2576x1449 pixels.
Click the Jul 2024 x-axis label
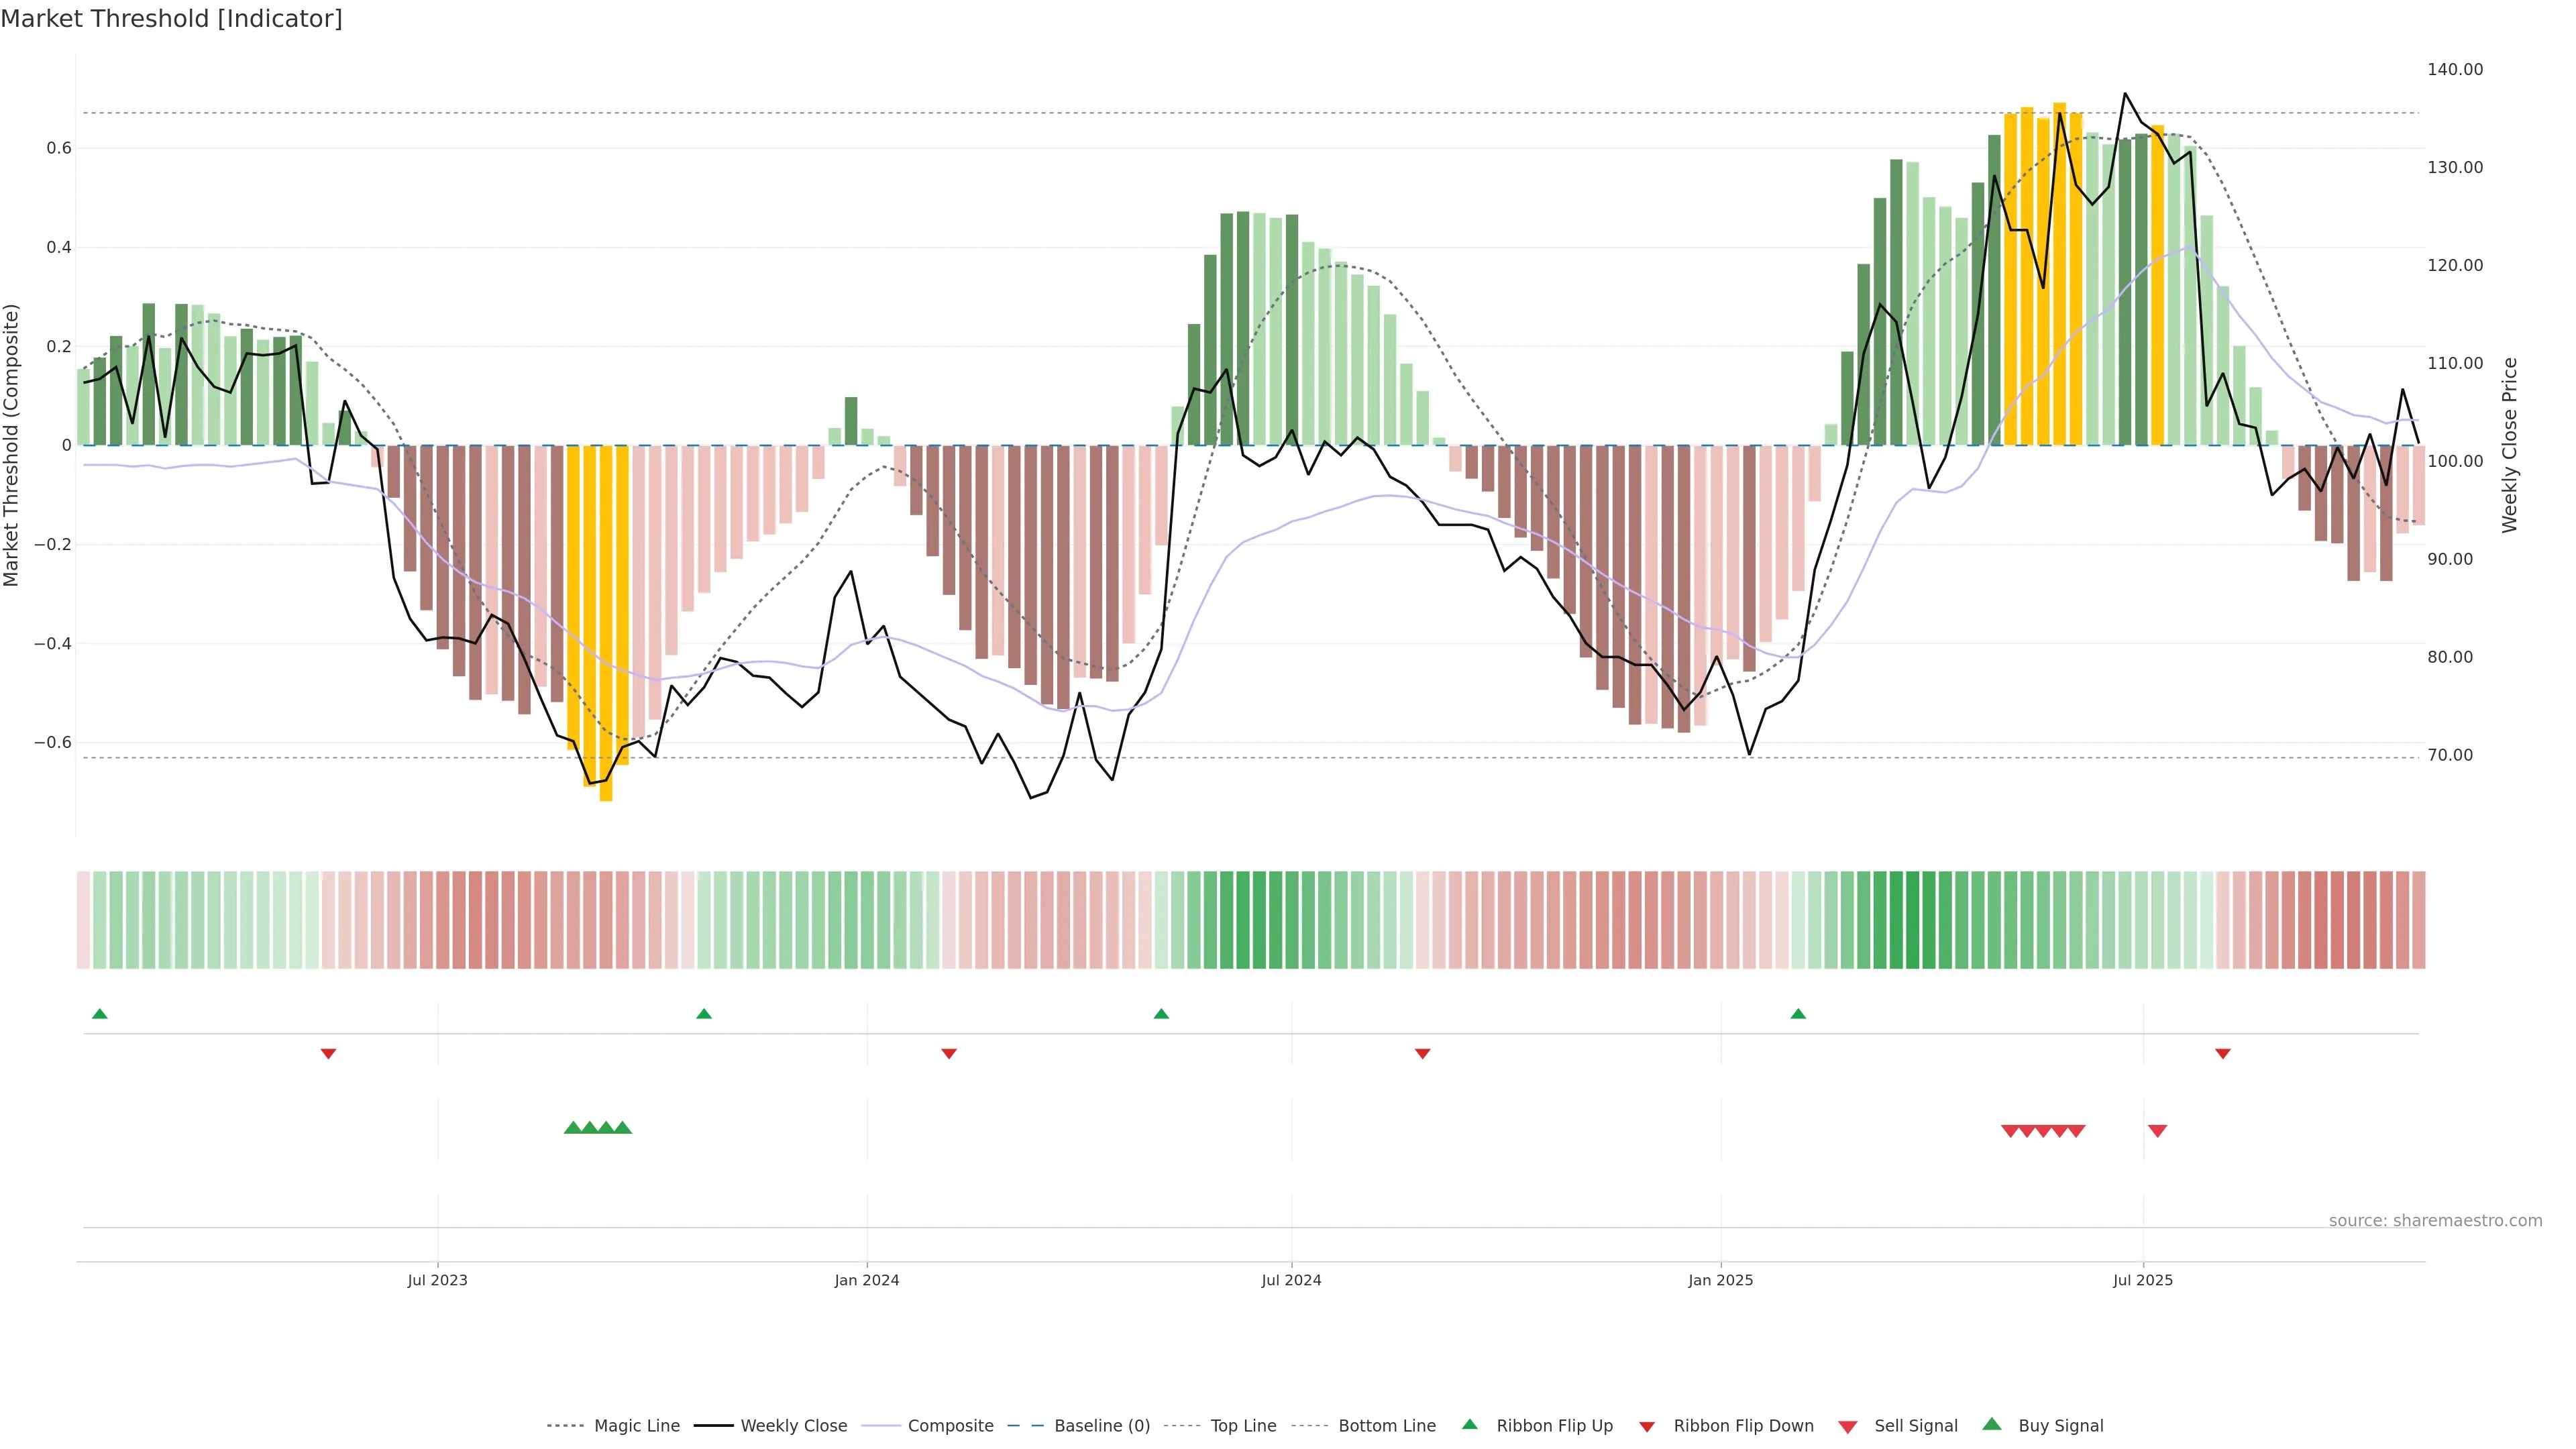tap(1291, 1280)
